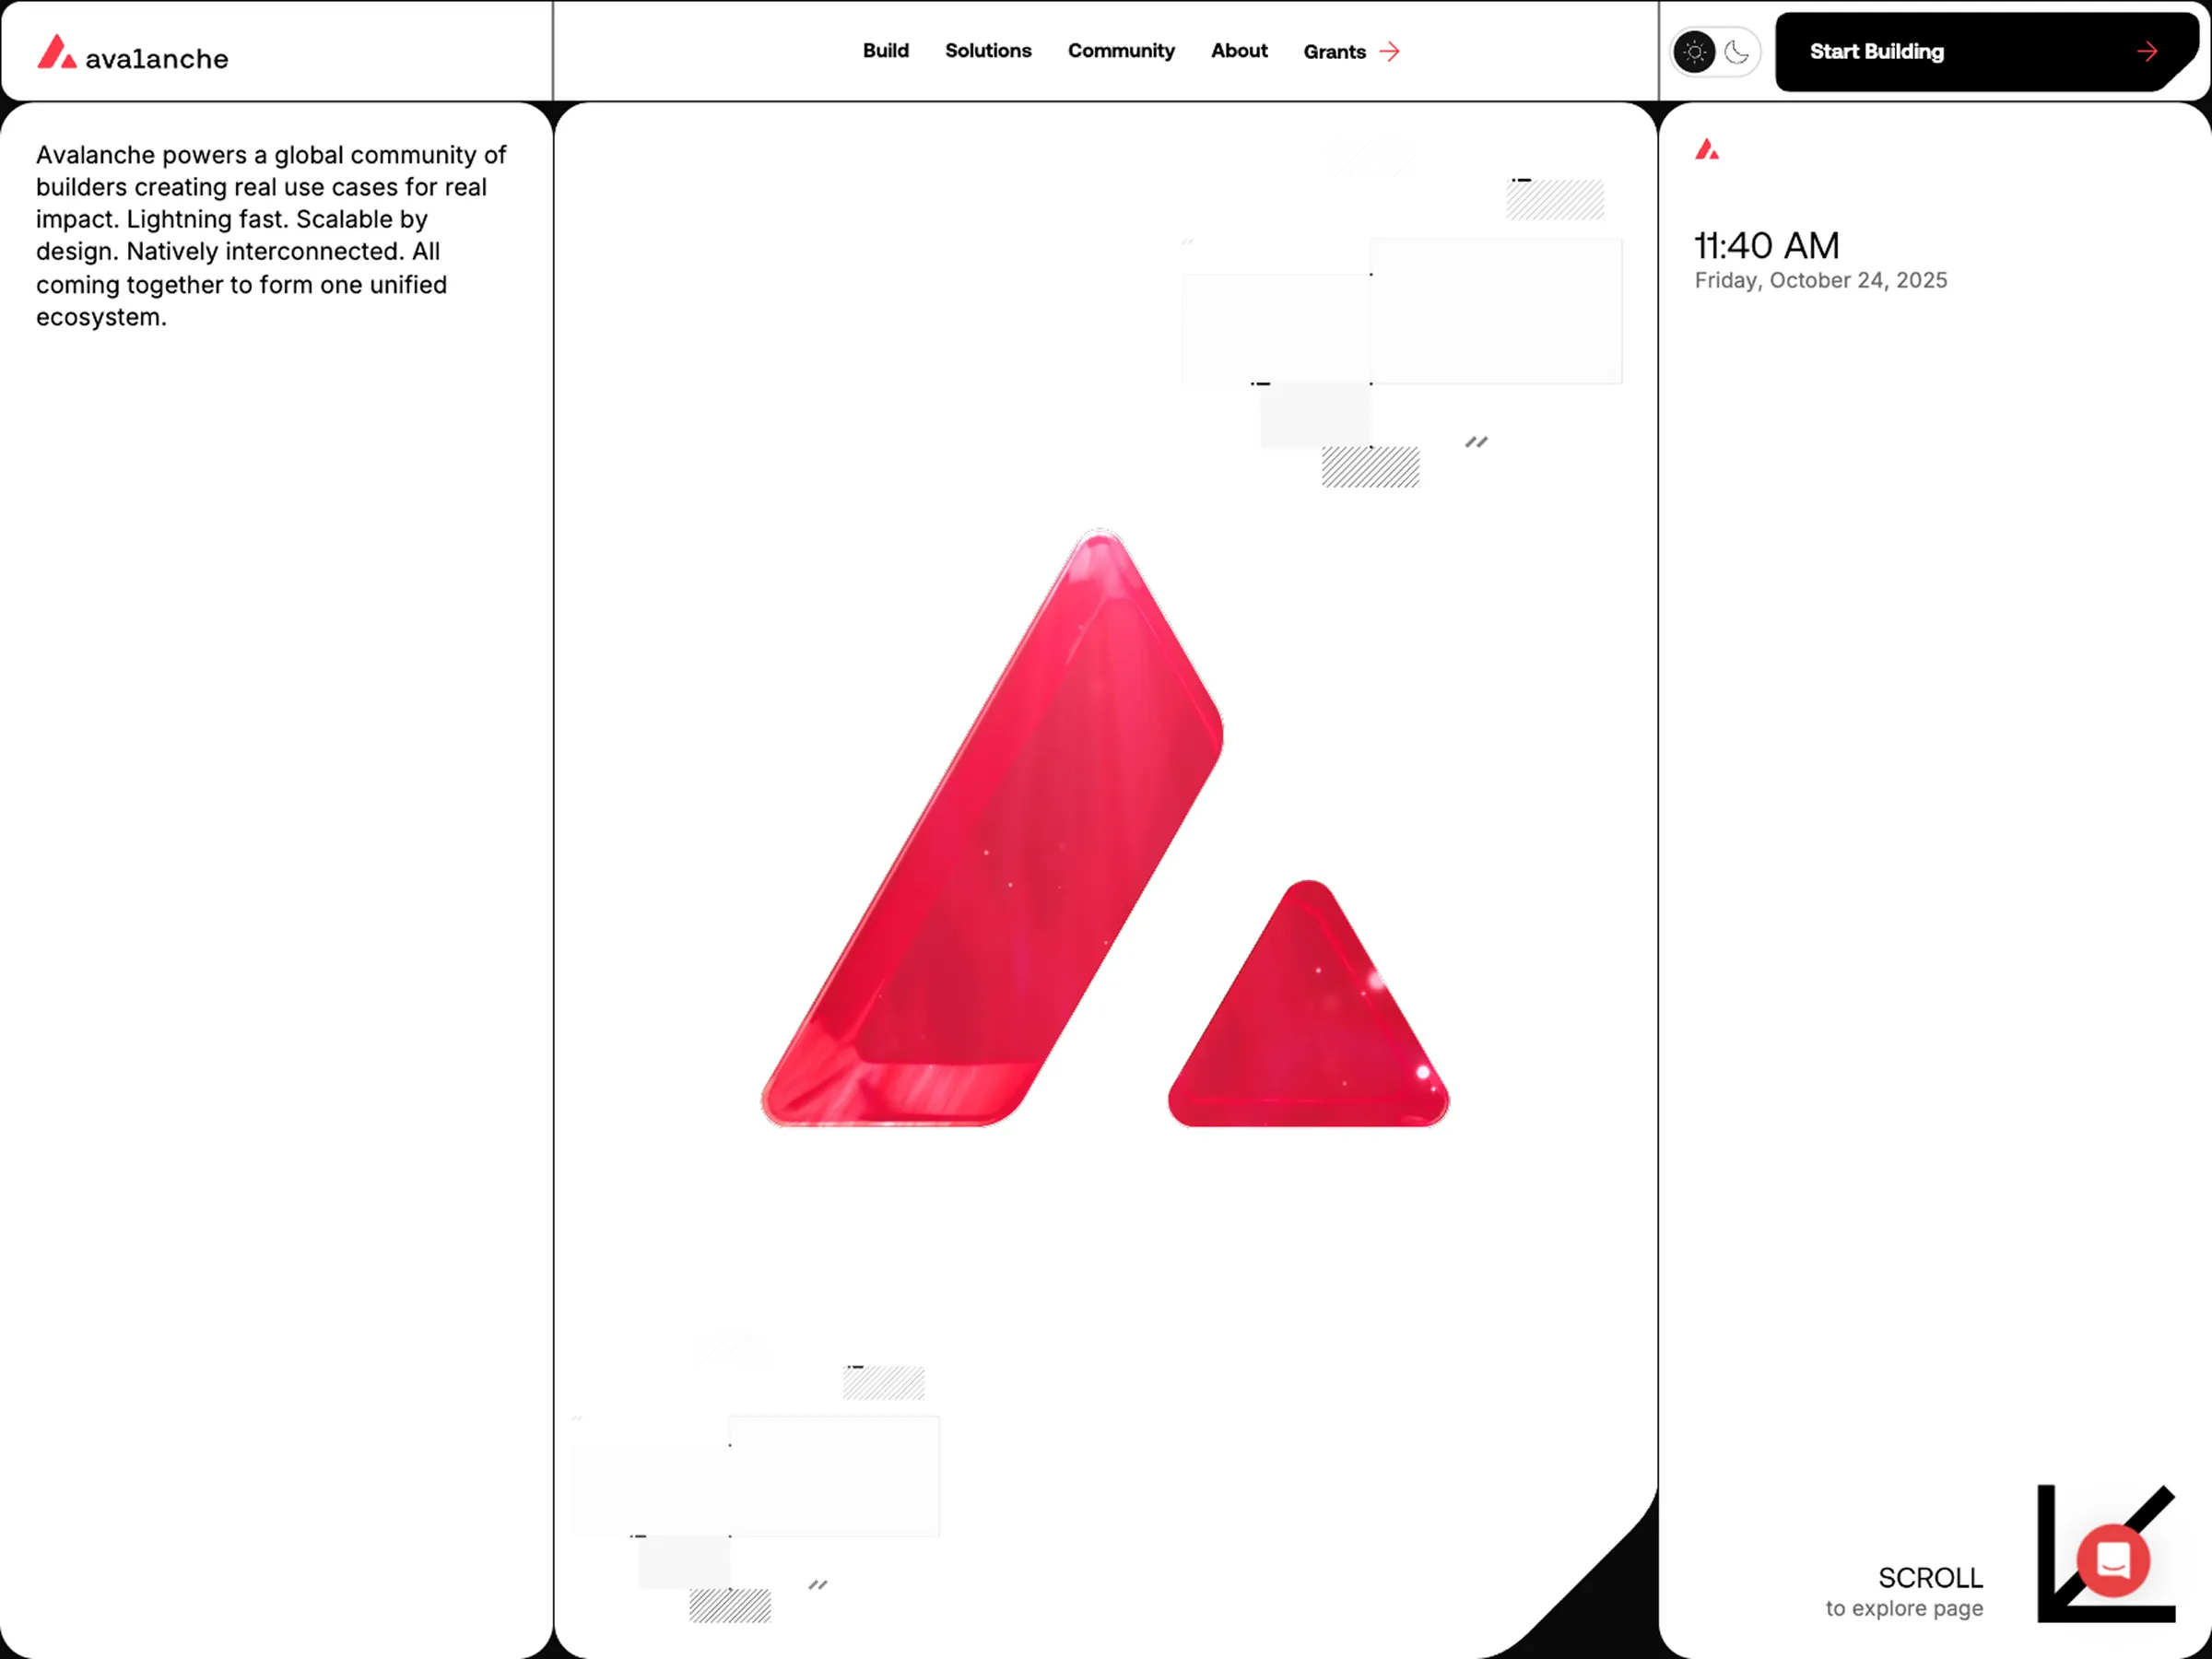Expand the Solutions menu
2212x1659 pixels.
coord(988,51)
